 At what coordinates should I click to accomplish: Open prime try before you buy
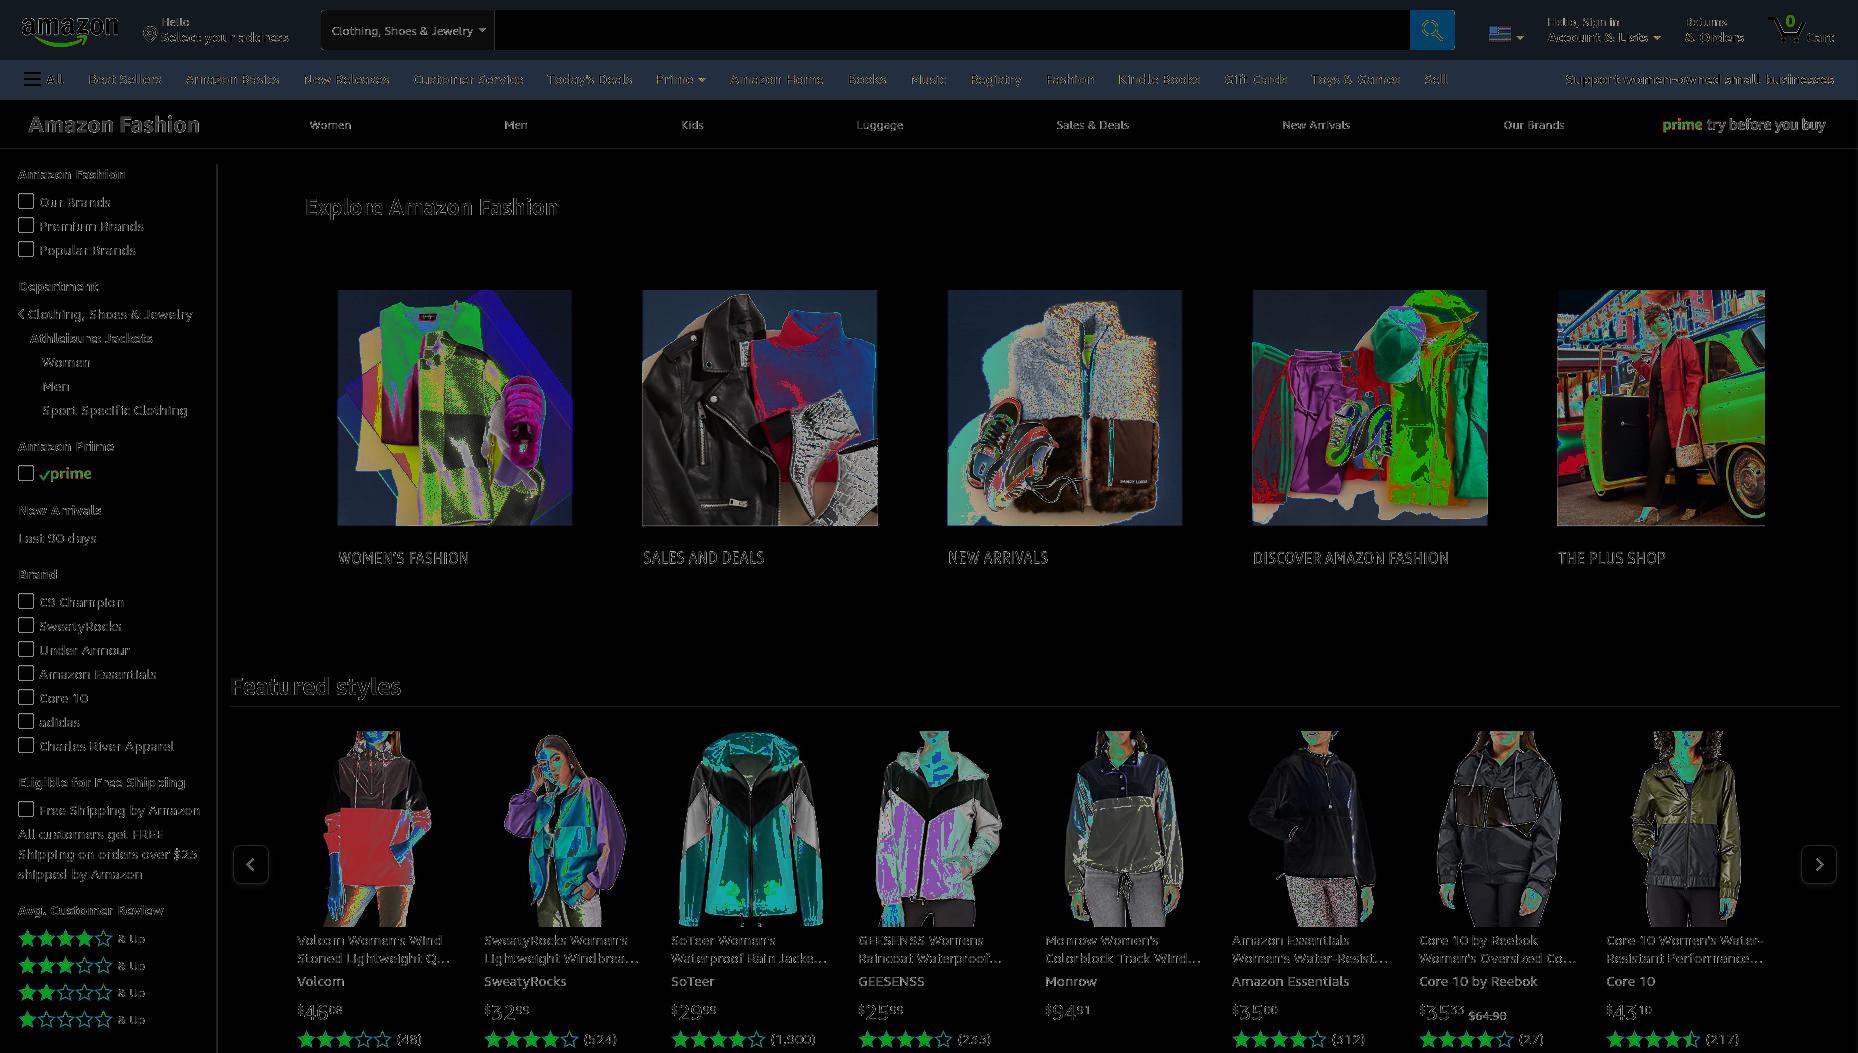[x=1743, y=125]
